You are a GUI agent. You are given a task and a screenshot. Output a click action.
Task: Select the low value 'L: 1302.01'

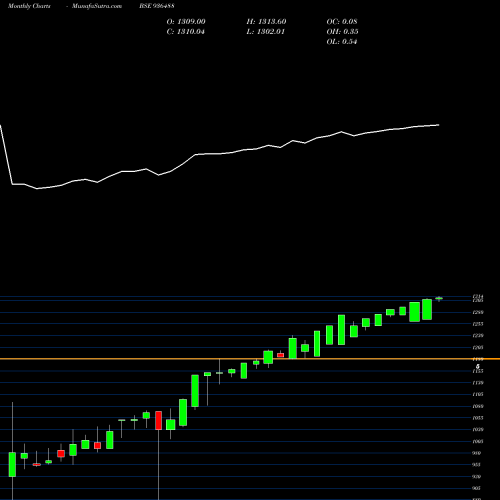266,32
